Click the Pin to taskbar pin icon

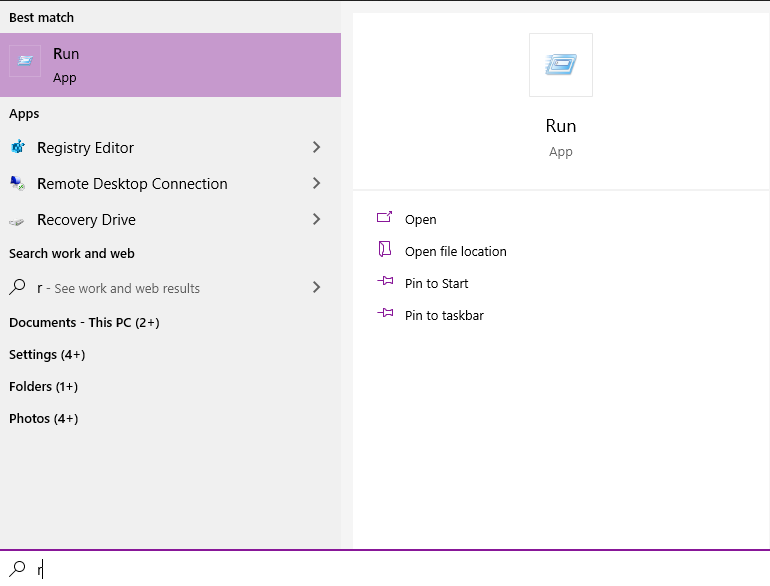pyautogui.click(x=384, y=314)
